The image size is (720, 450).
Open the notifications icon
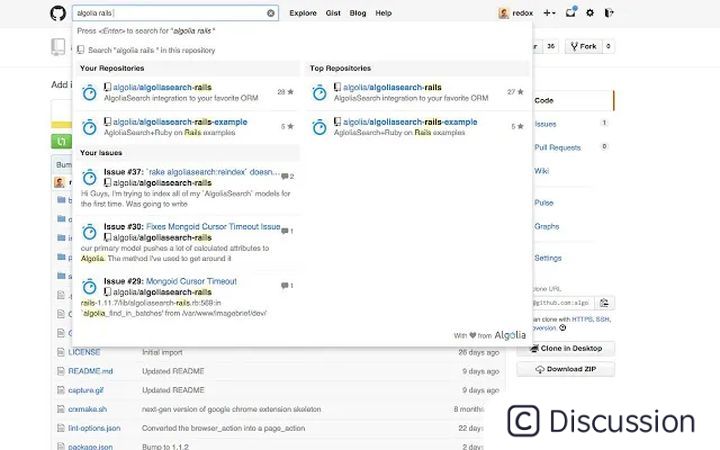click(x=571, y=12)
